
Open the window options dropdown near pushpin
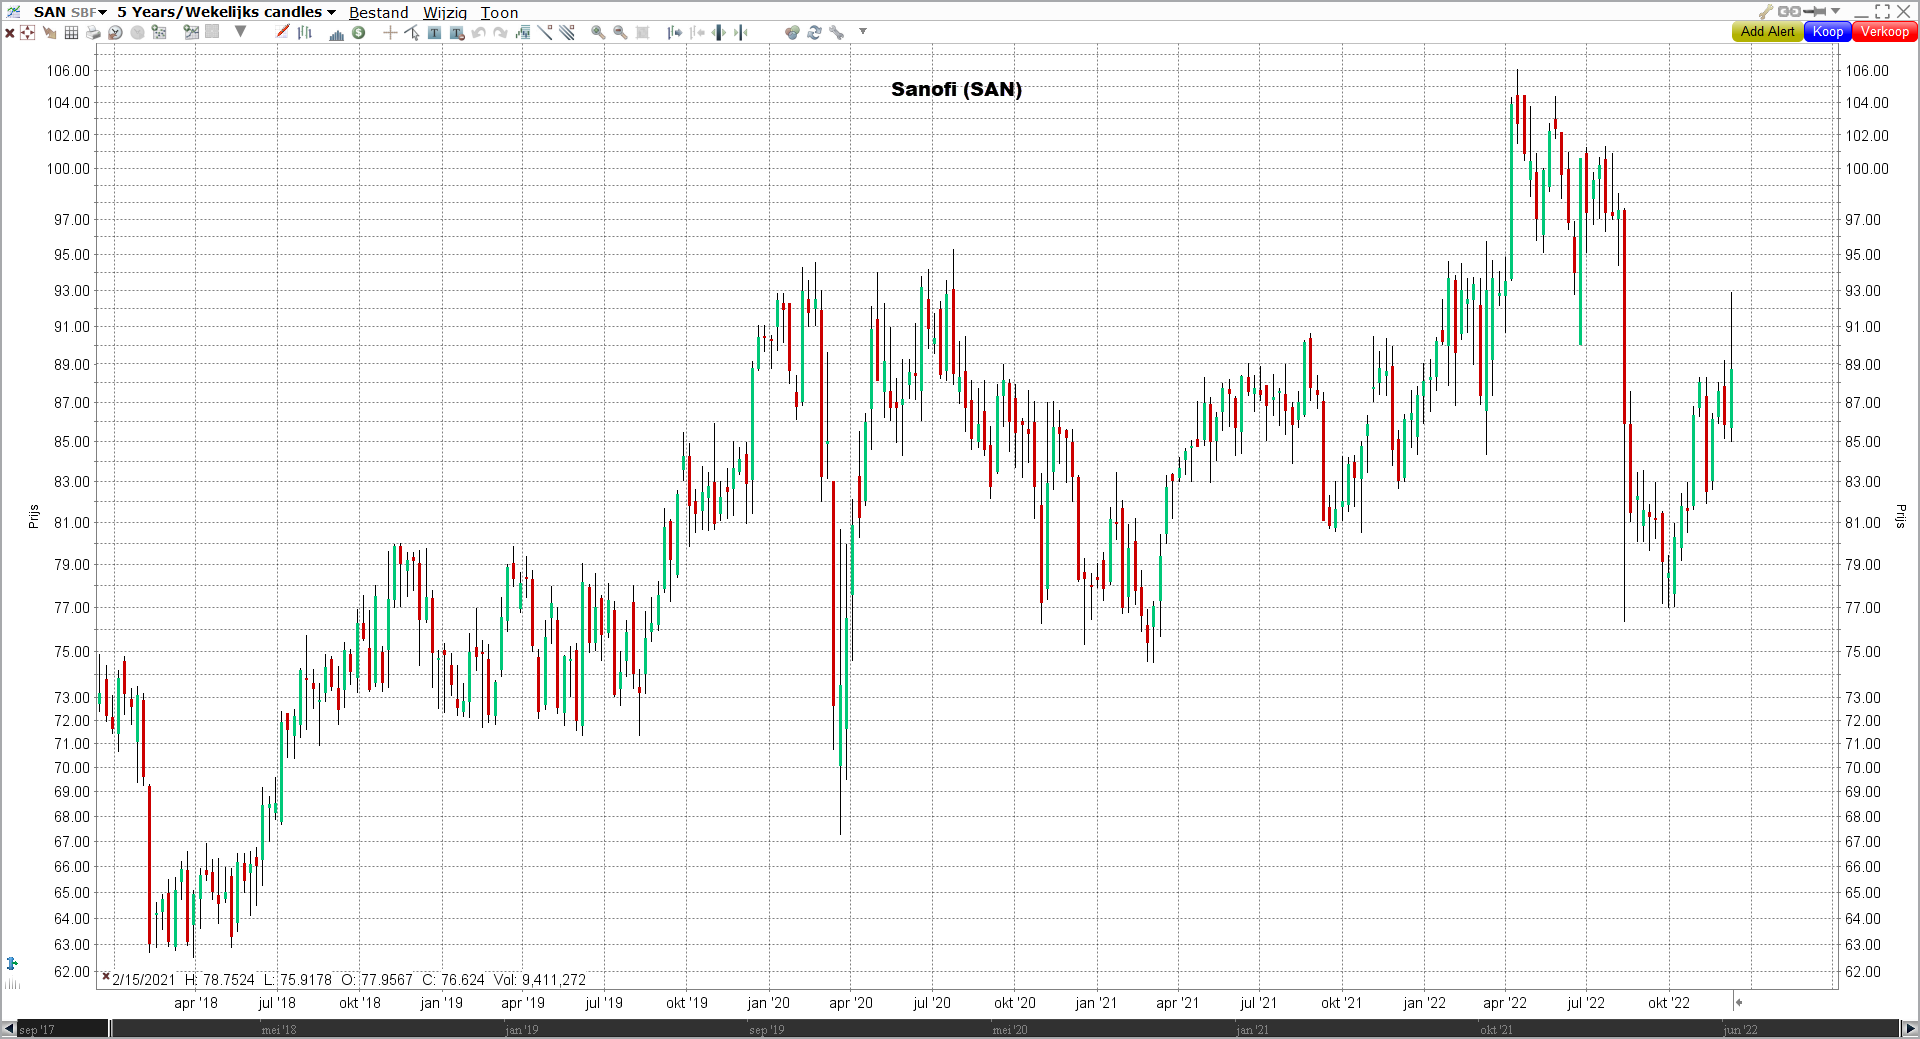coord(1836,12)
